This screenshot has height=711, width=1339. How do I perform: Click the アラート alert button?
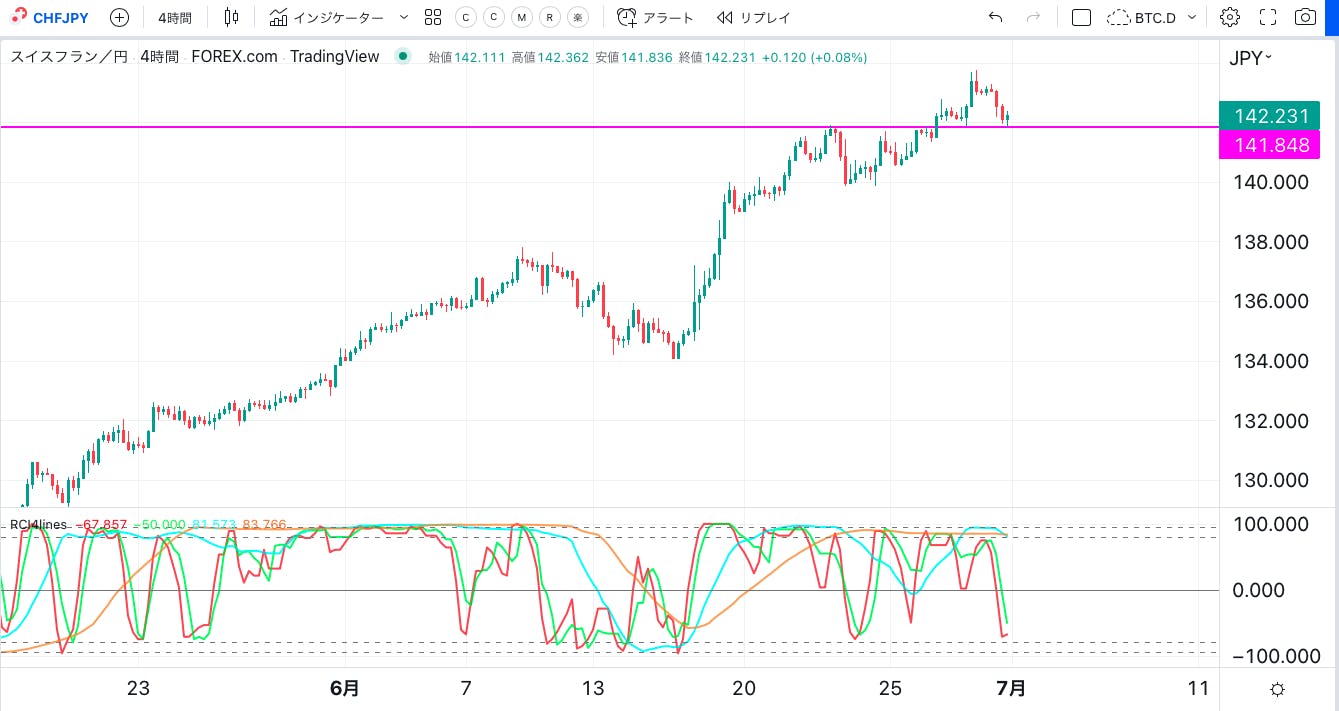tap(655, 17)
